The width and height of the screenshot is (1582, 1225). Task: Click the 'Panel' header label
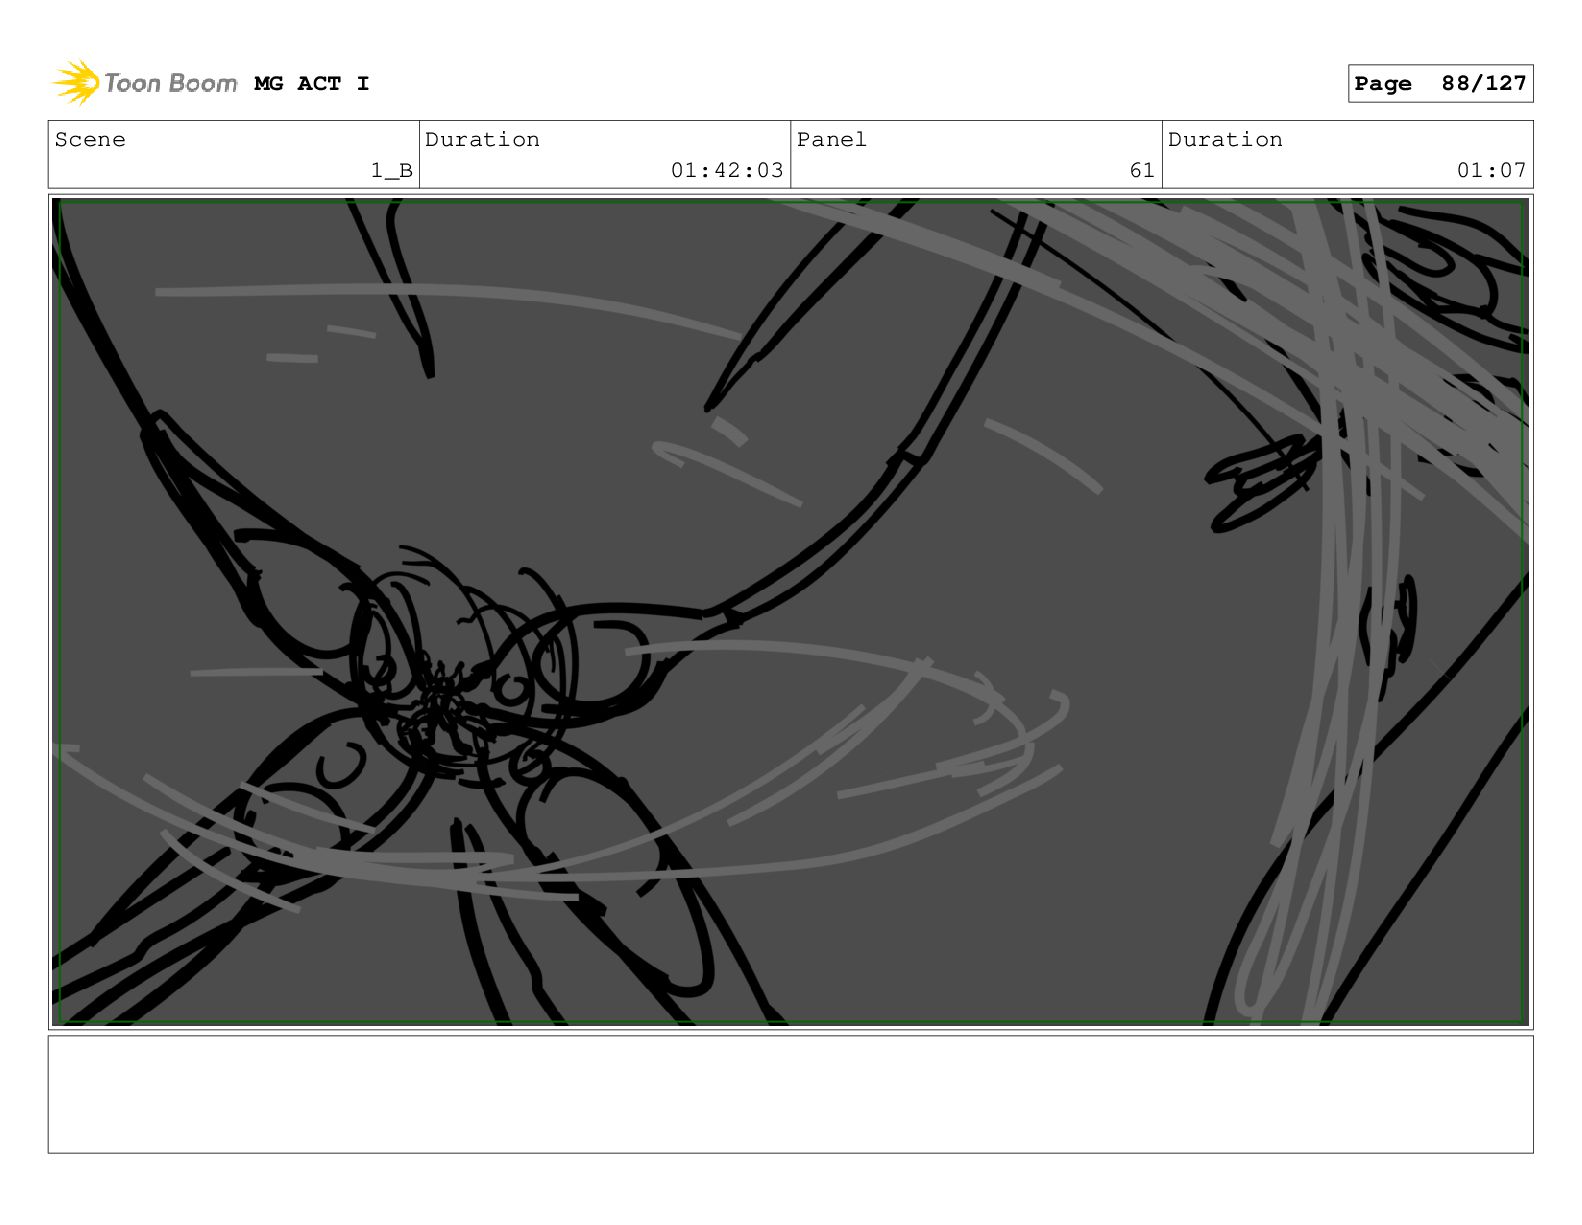(x=832, y=140)
